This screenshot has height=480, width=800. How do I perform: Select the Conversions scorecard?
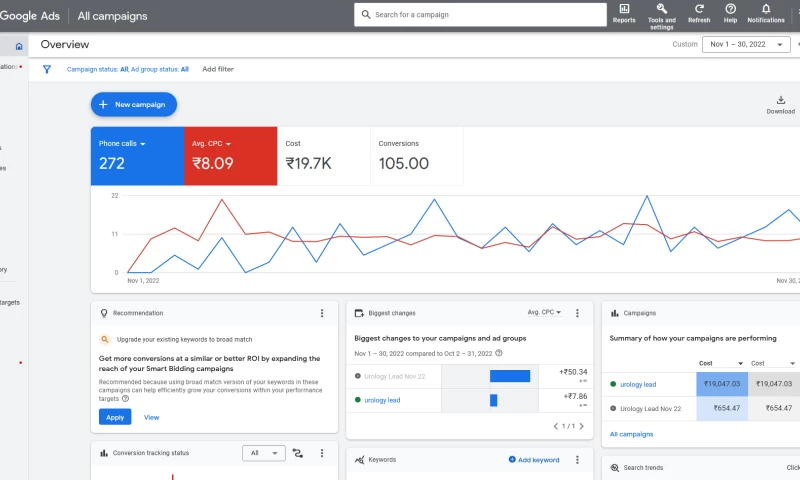click(x=417, y=156)
